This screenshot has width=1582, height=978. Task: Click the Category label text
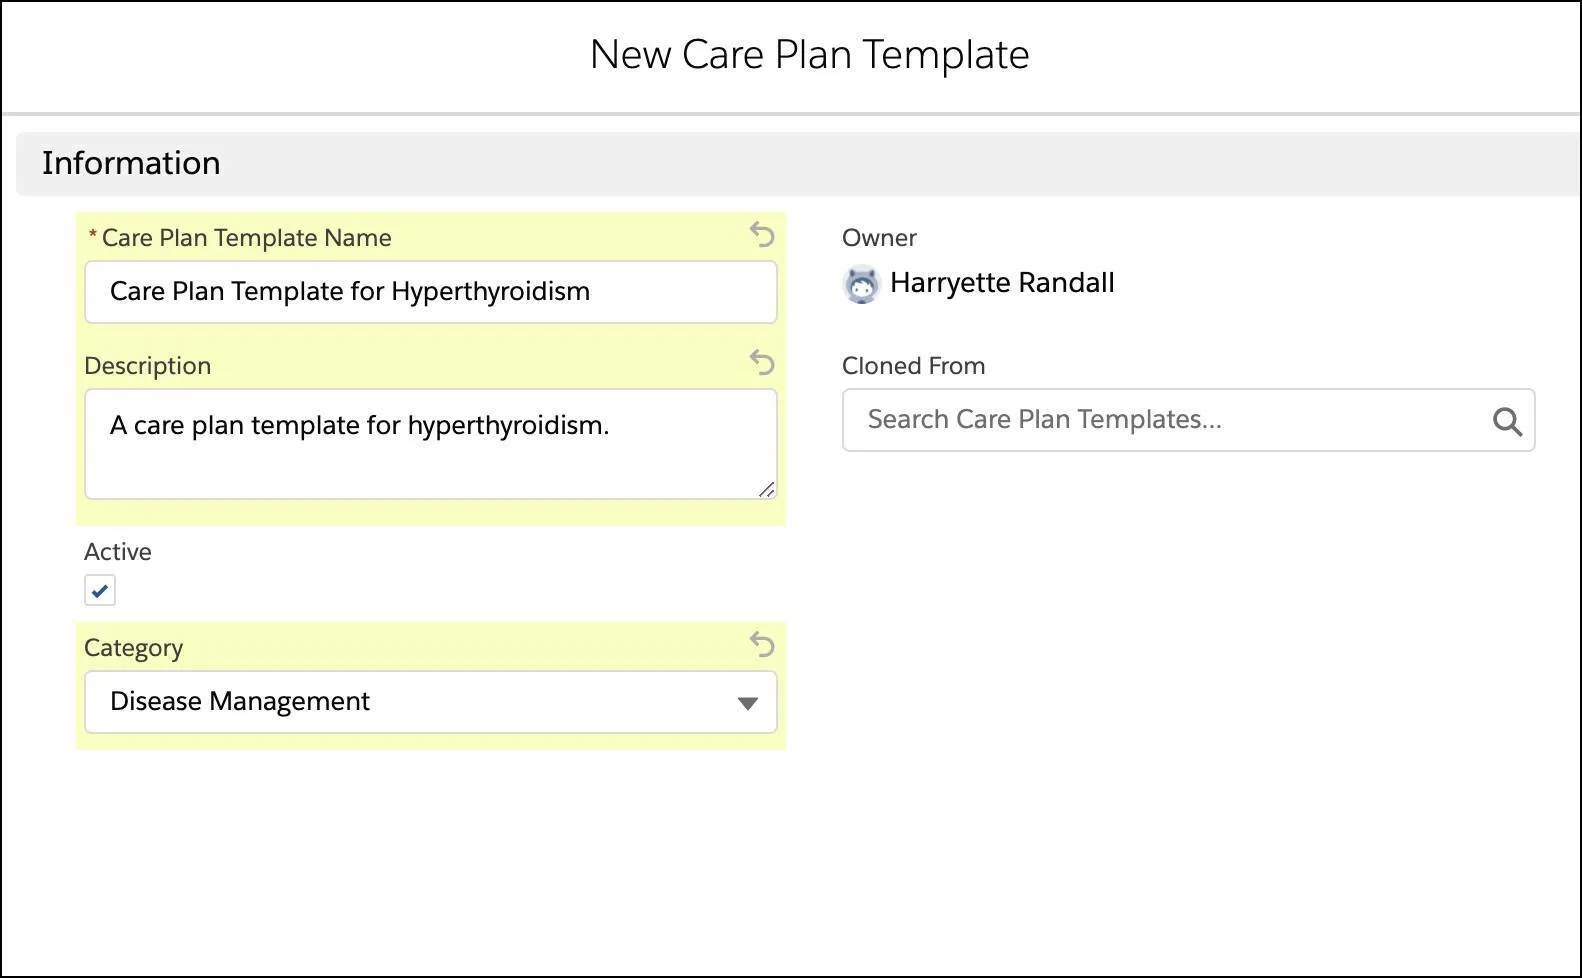coord(134,648)
